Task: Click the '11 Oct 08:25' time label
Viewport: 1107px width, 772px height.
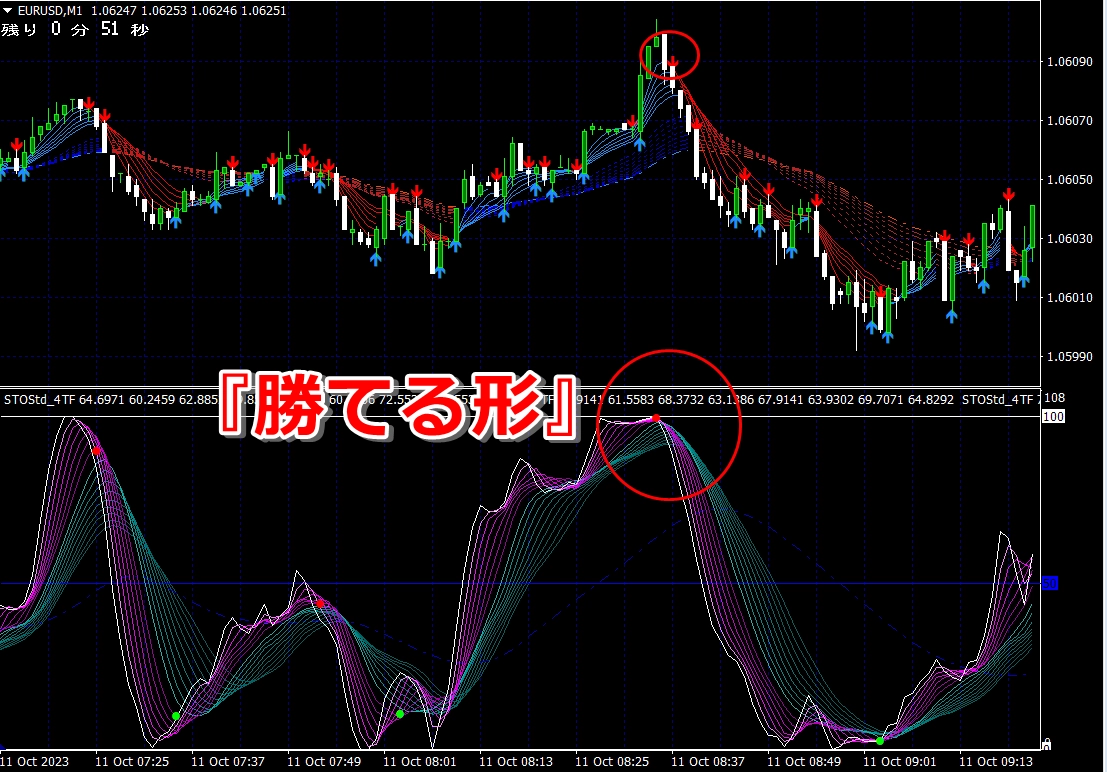Action: coord(612,761)
